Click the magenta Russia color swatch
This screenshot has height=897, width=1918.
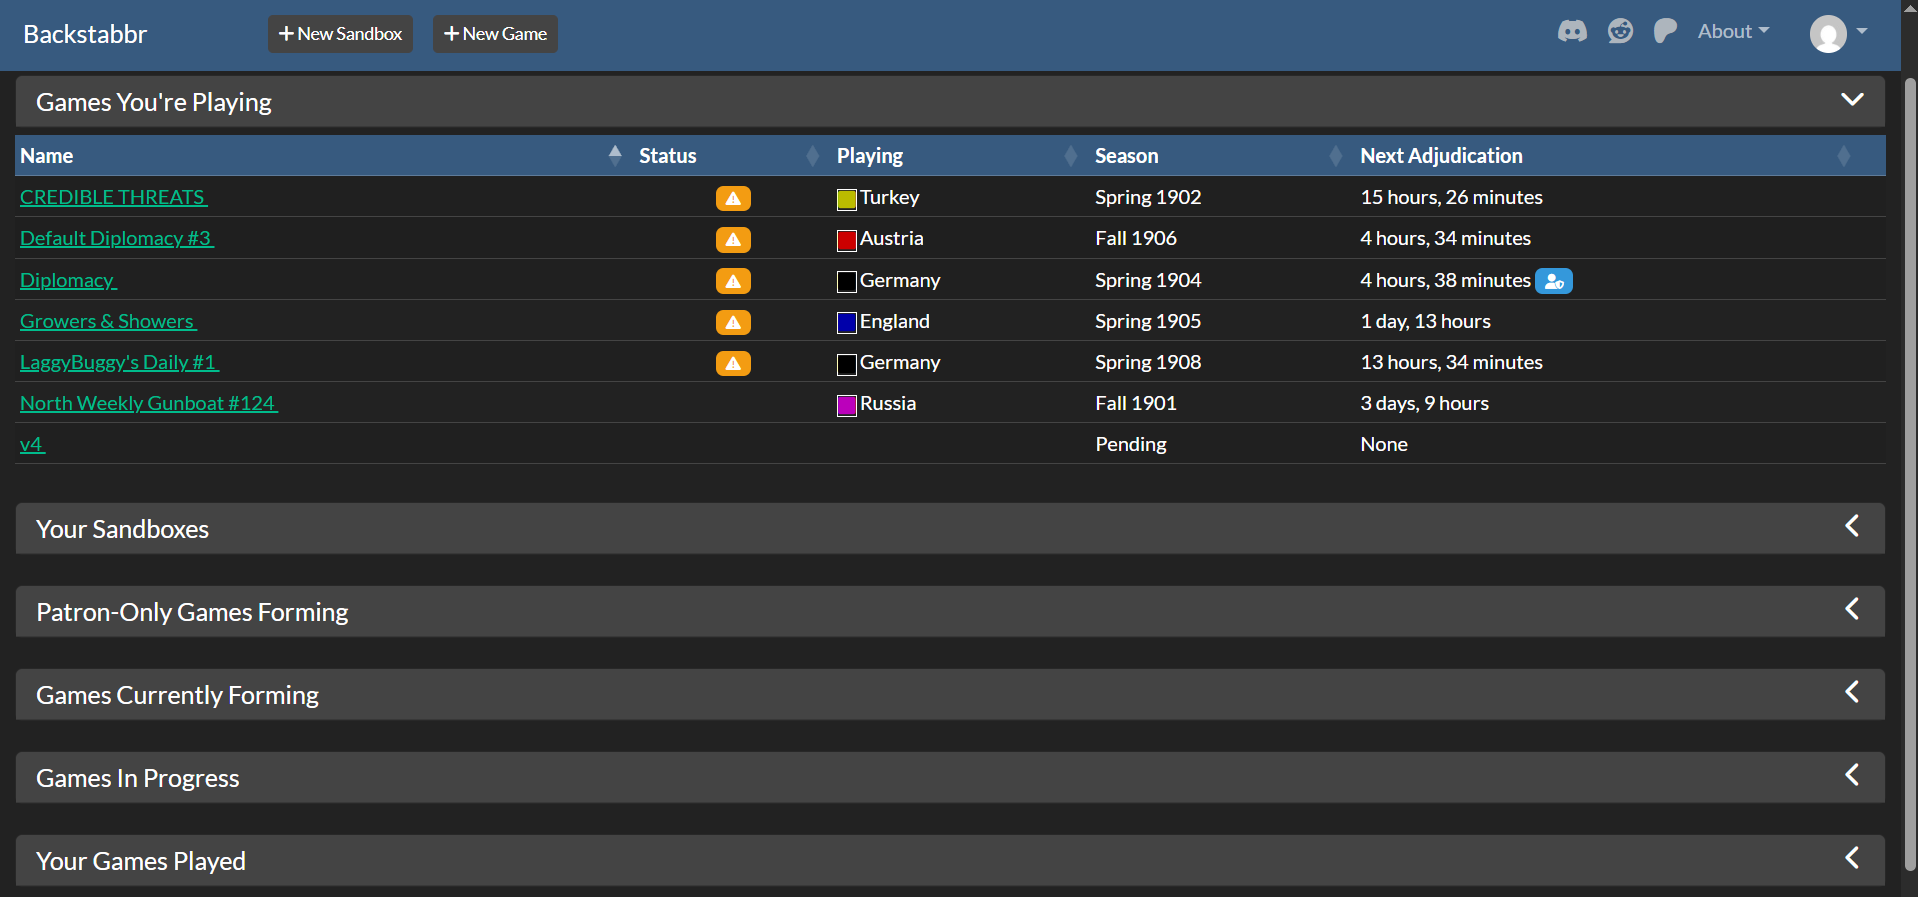click(x=846, y=405)
